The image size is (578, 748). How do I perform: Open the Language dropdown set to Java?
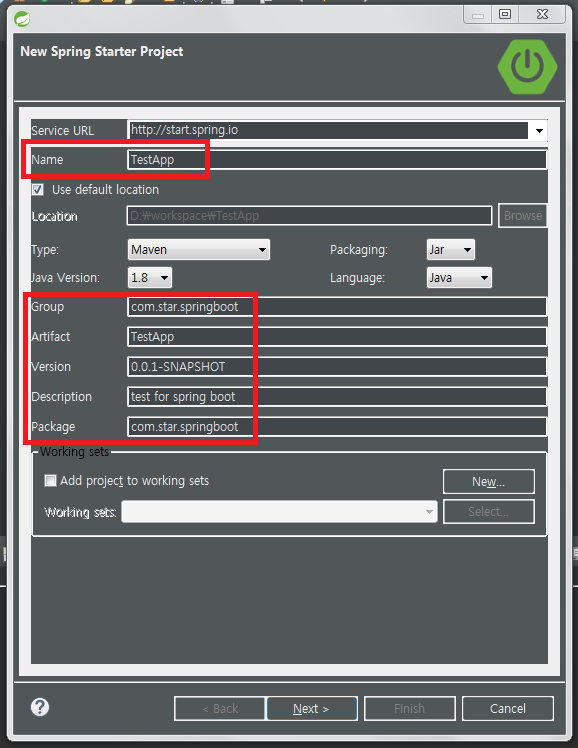459,278
